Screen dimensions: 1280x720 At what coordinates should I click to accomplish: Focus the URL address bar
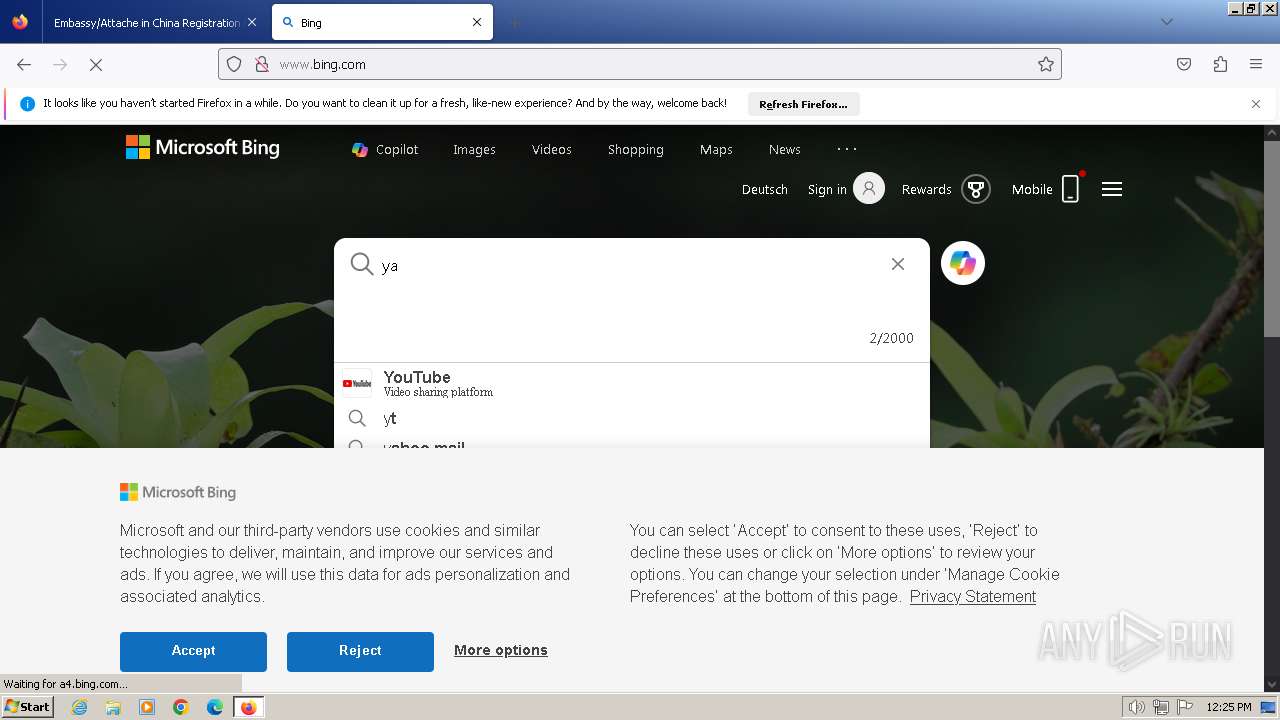640,64
